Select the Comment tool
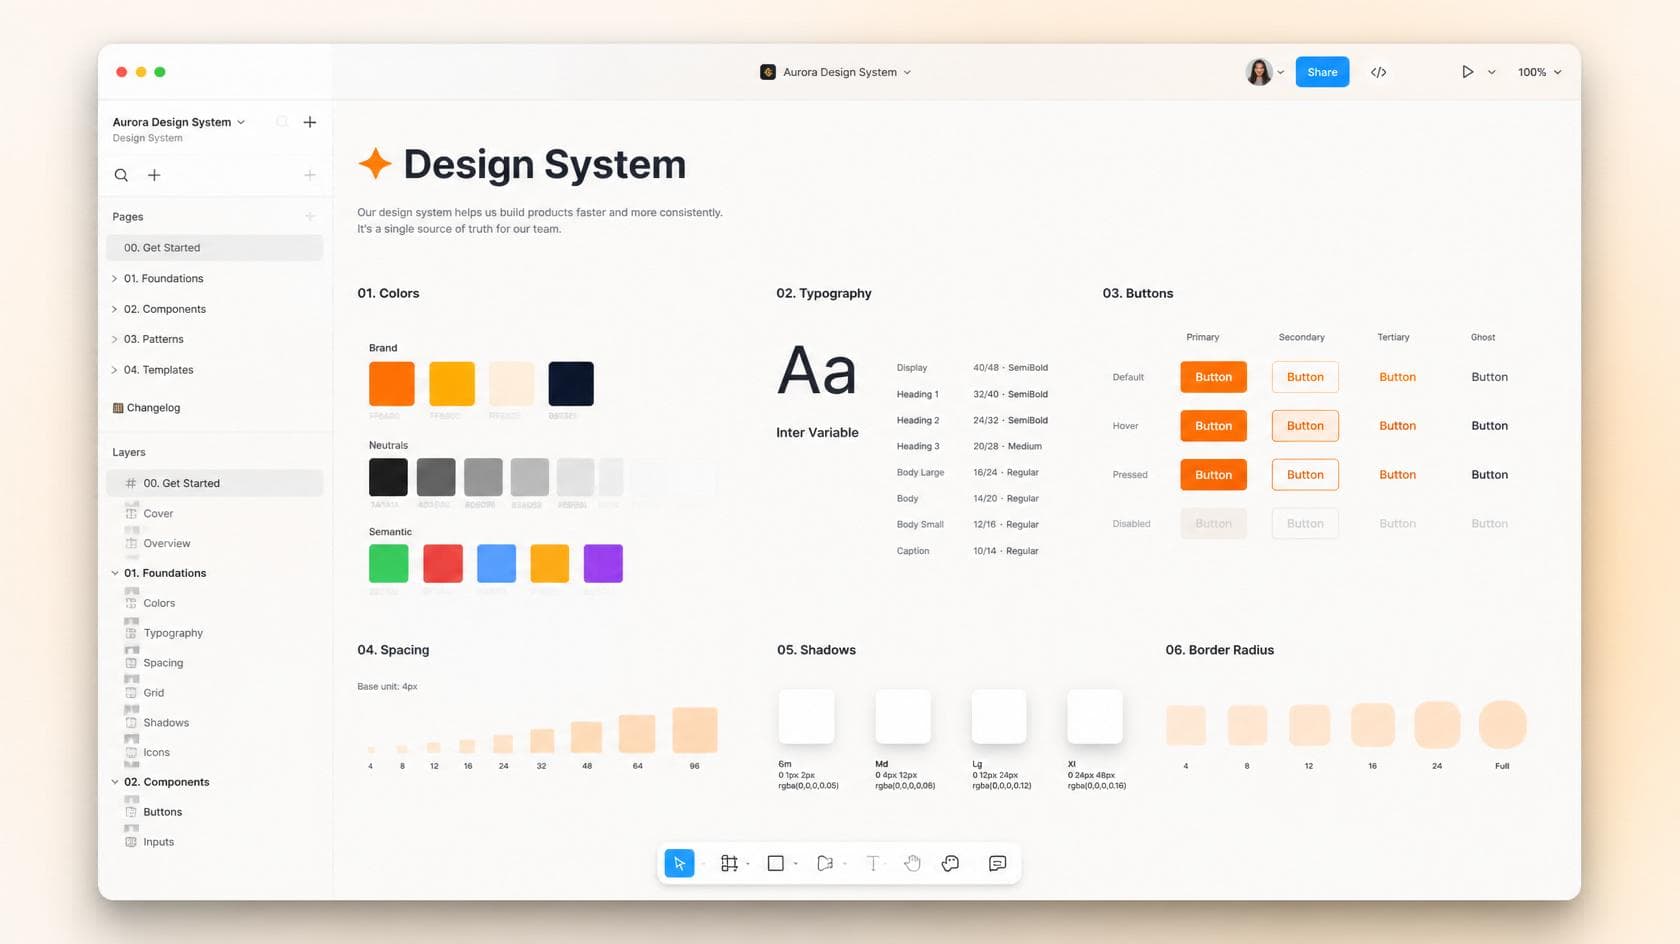Image resolution: width=1680 pixels, height=944 pixels. tap(997, 863)
